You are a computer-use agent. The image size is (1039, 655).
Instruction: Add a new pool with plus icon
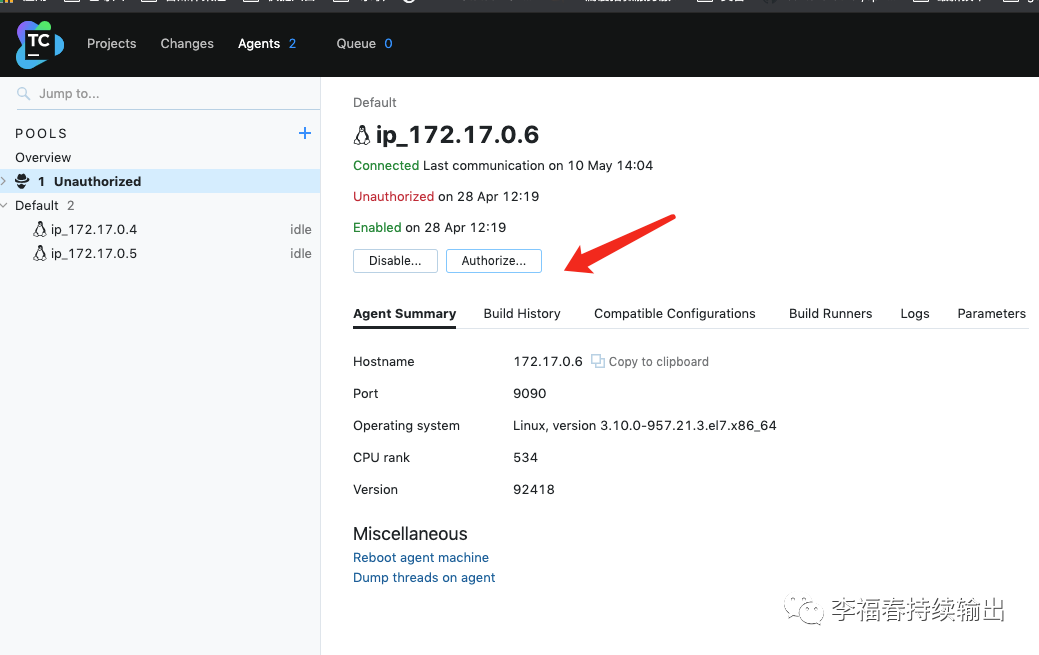coord(305,133)
